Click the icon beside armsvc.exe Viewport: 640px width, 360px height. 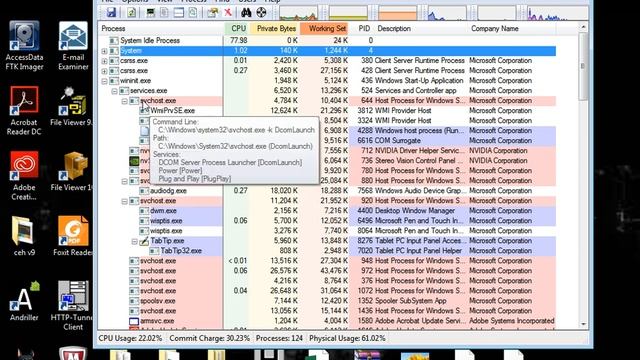pyautogui.click(x=134, y=321)
